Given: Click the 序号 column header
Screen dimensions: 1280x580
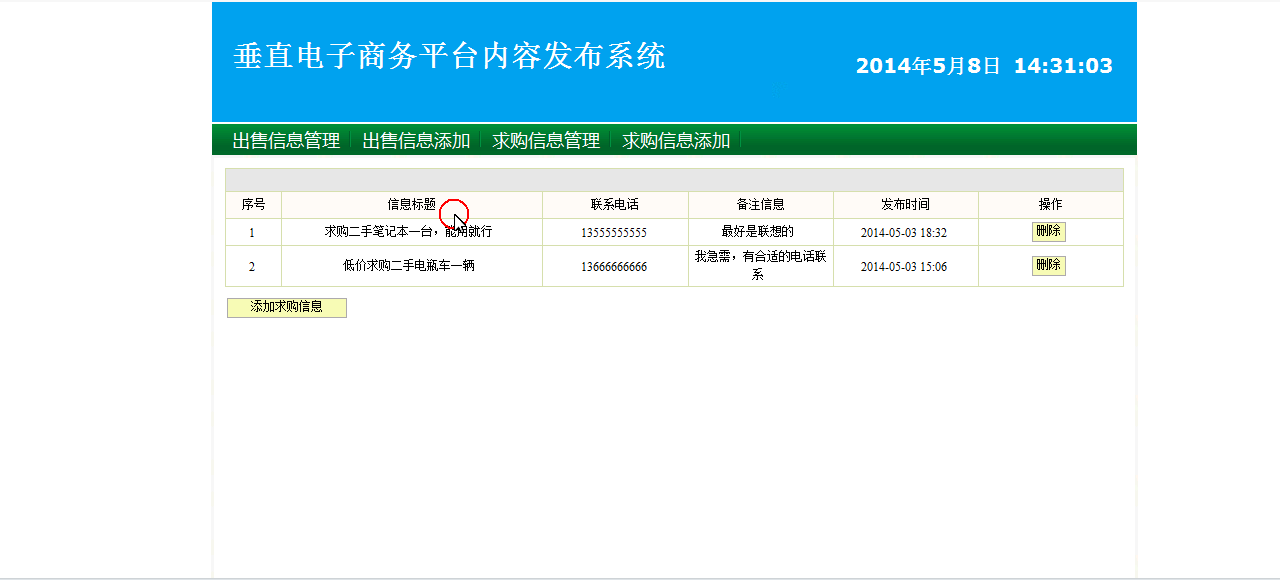Looking at the screenshot, I should 253,204.
